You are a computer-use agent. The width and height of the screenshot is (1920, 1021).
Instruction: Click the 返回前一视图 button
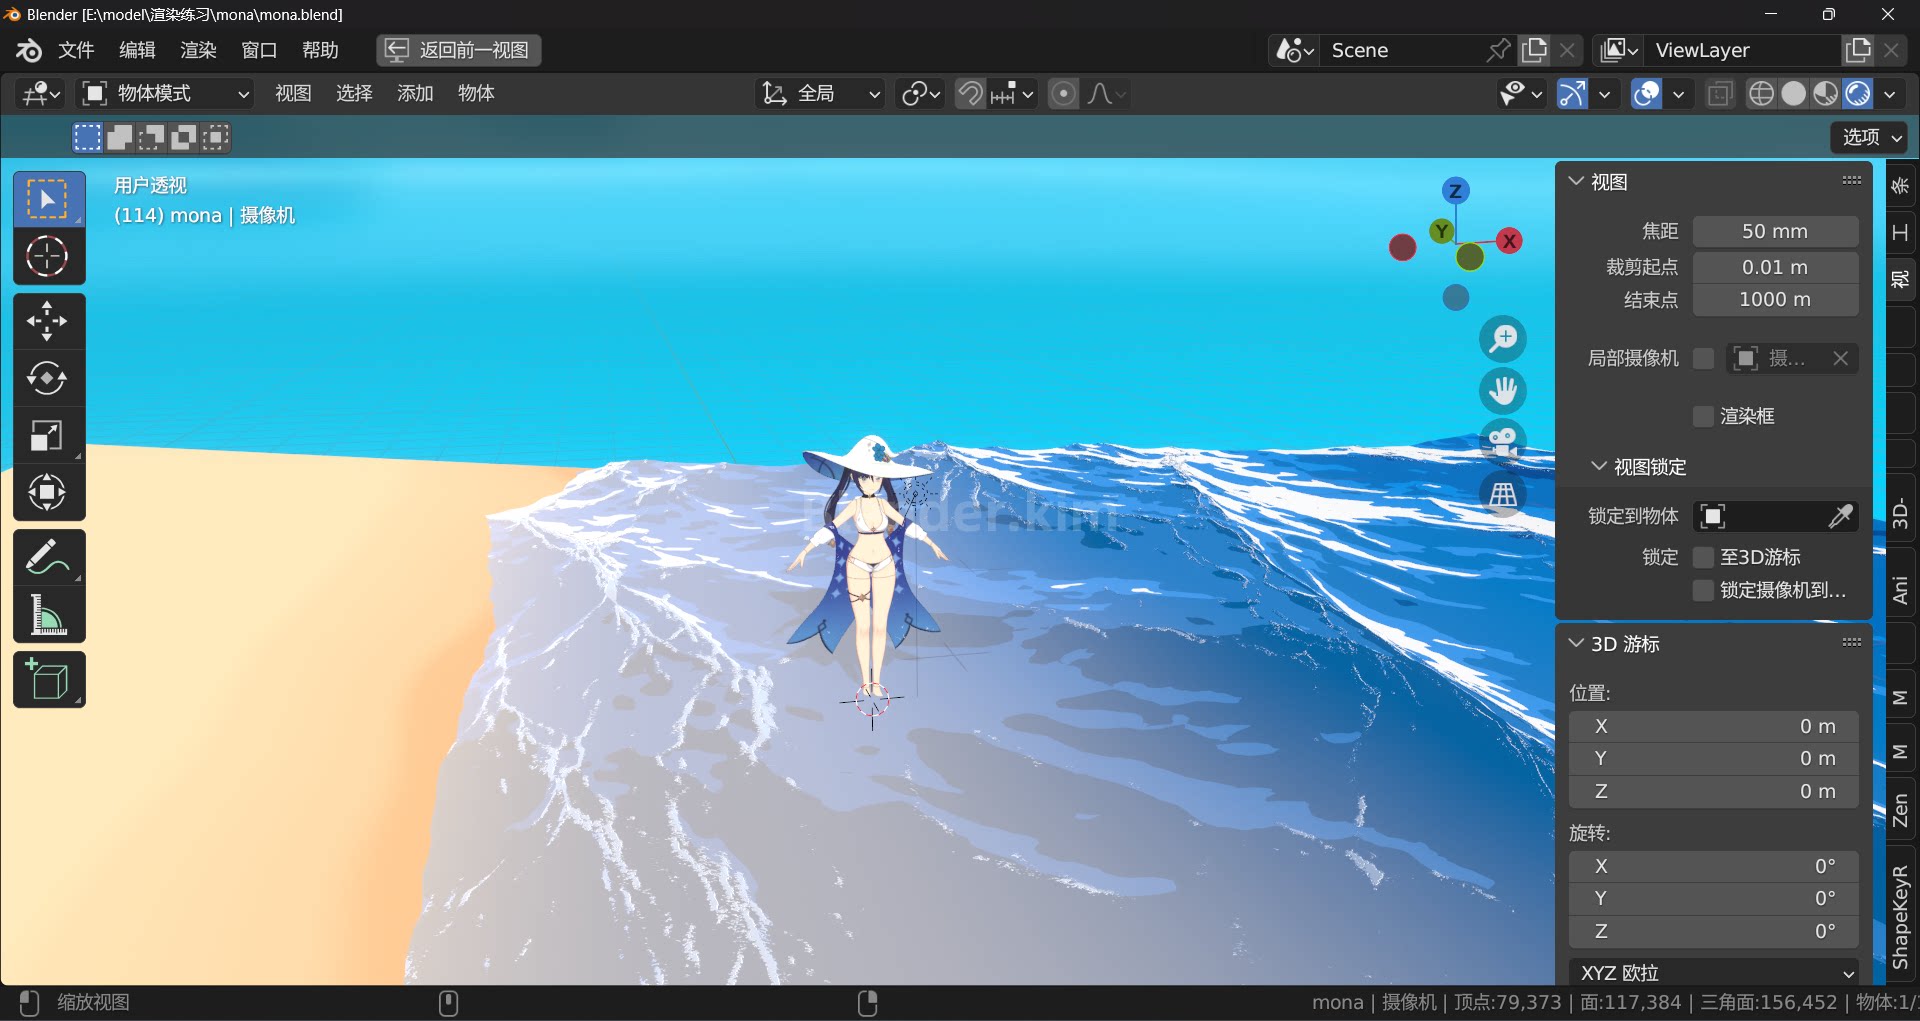pyautogui.click(x=459, y=50)
